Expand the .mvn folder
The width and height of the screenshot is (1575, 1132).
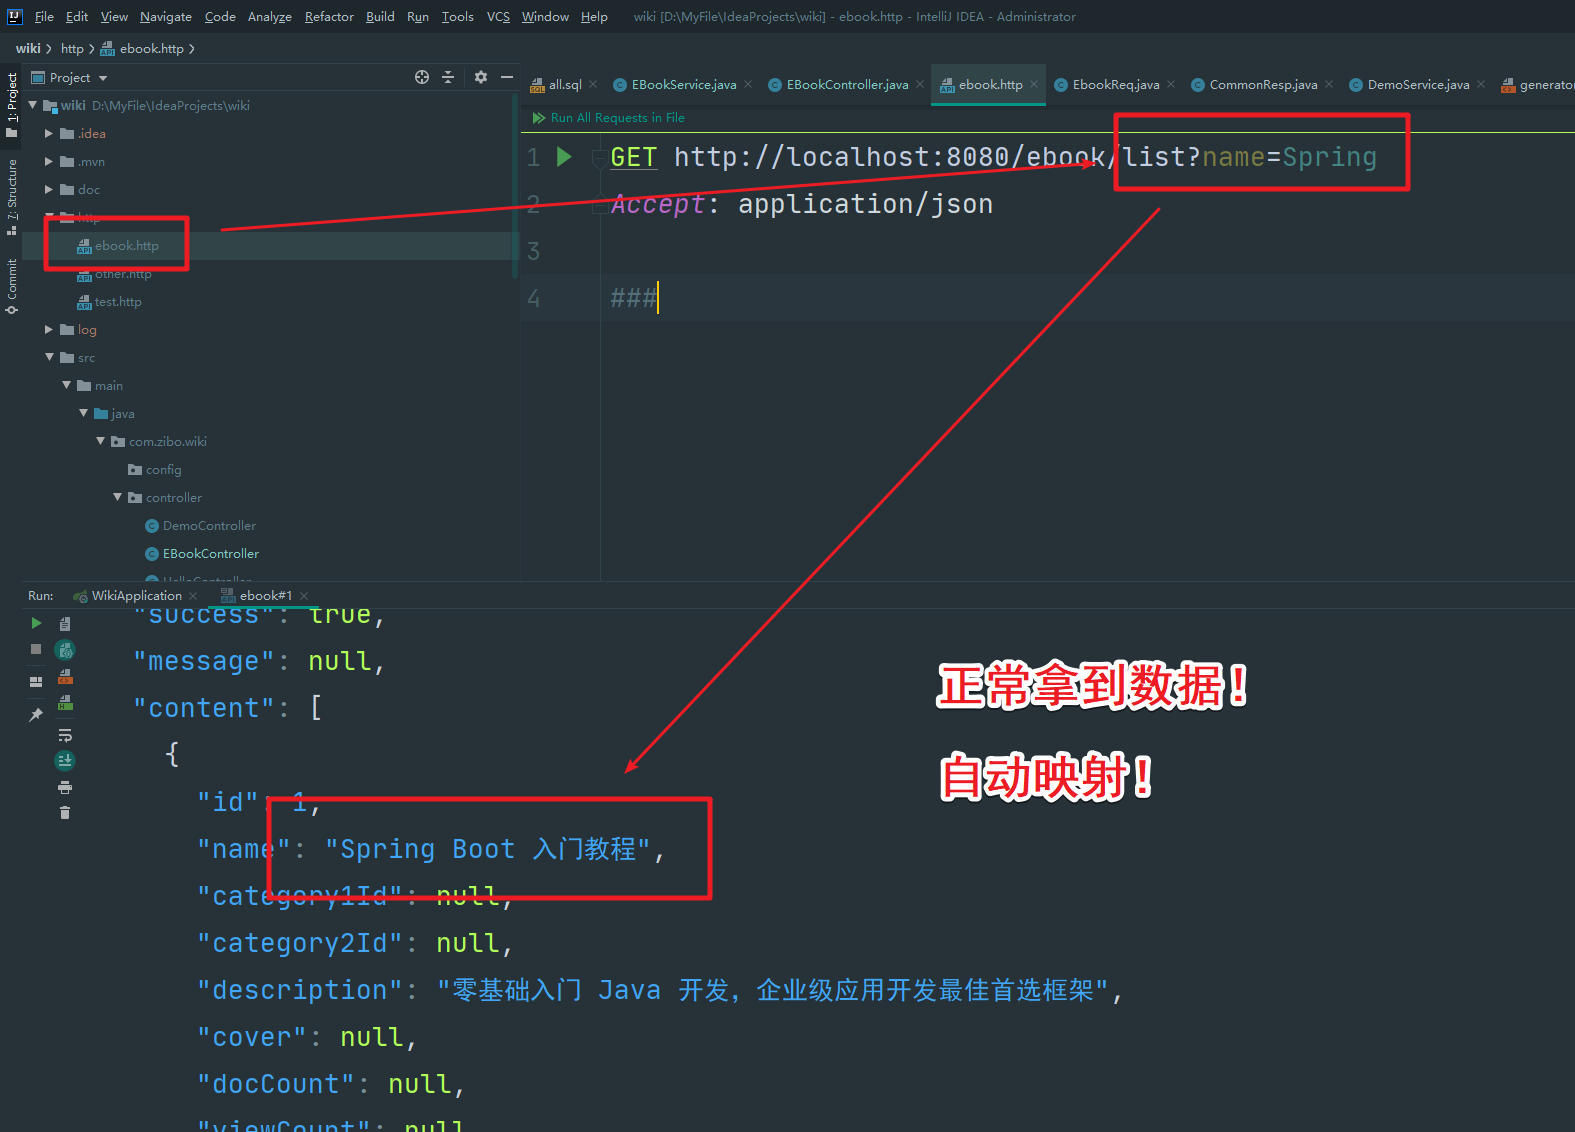click(49, 161)
